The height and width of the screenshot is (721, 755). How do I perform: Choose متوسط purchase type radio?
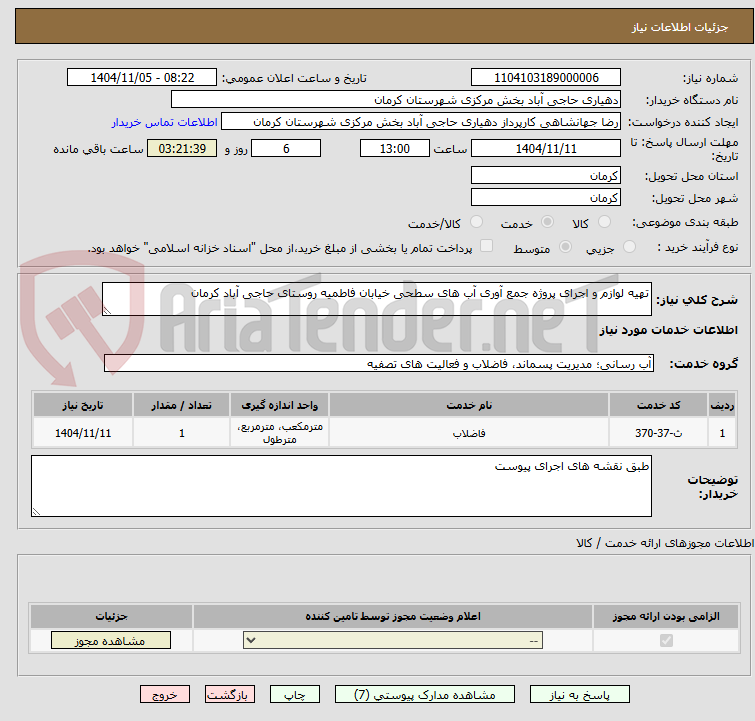click(565, 247)
